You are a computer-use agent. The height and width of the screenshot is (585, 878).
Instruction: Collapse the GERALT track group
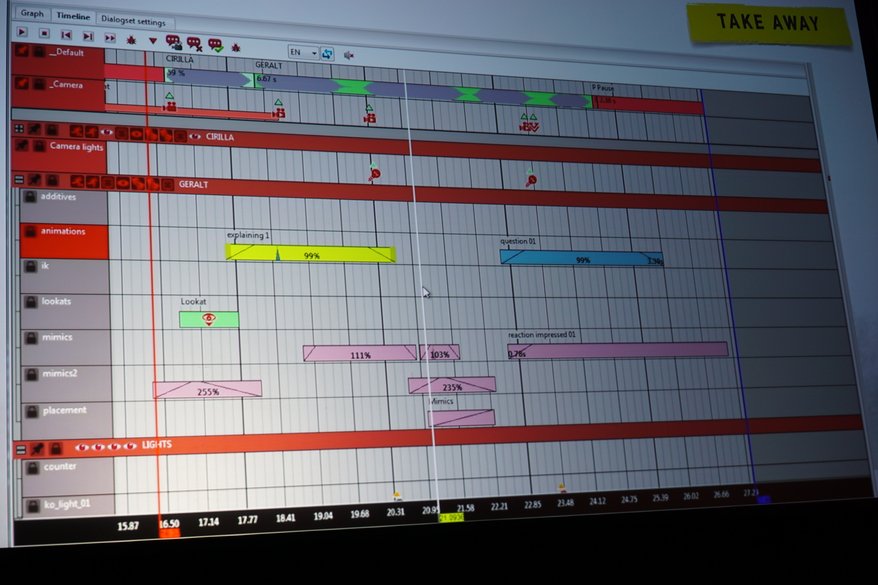pyautogui.click(x=19, y=179)
